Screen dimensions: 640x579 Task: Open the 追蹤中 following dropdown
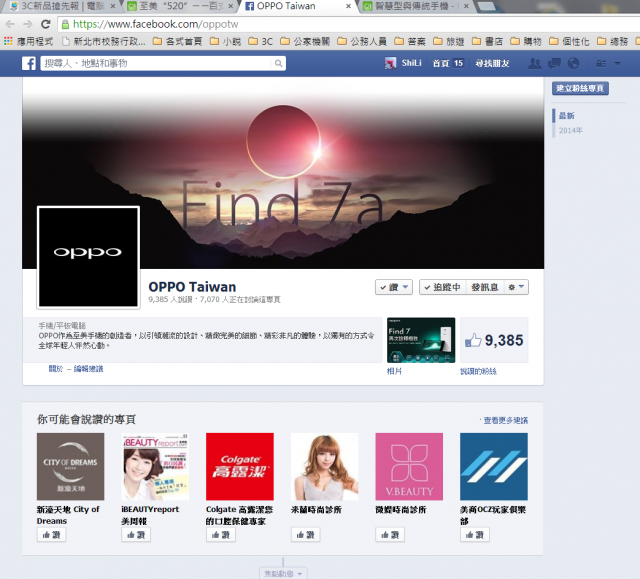click(x=442, y=287)
